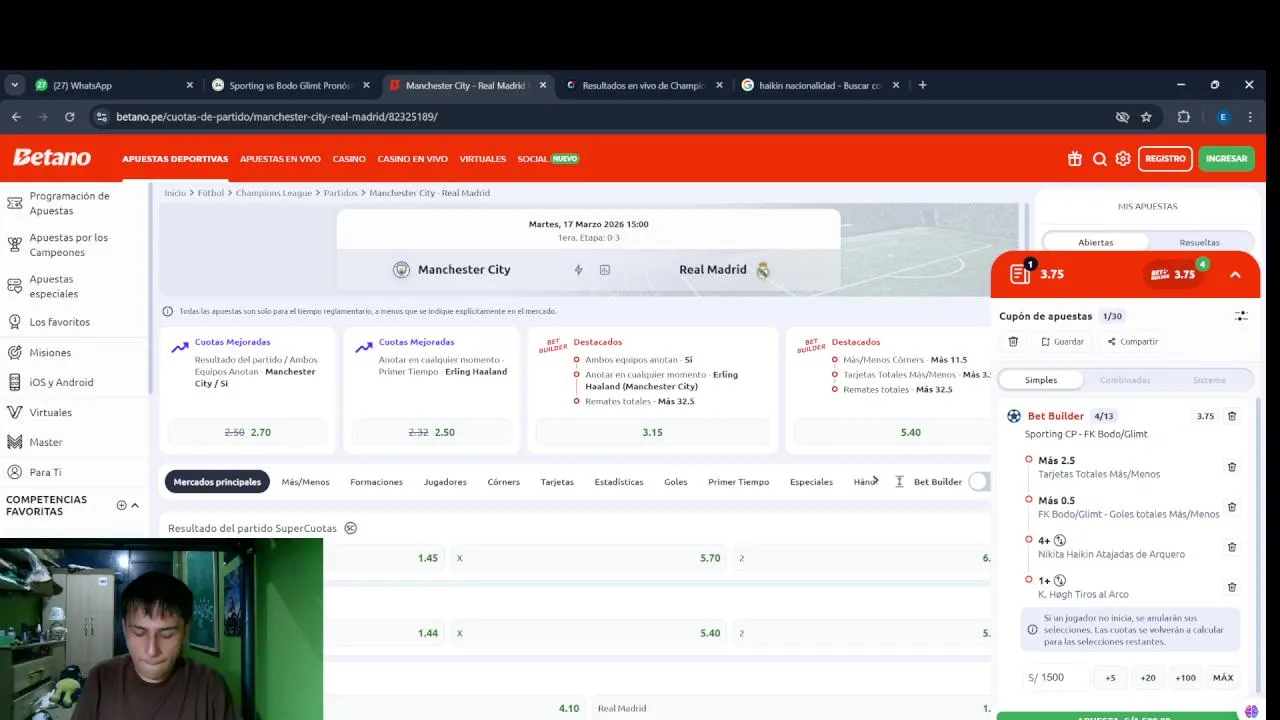Click the SuperCuotas SC info icon
The height and width of the screenshot is (720, 1280).
tap(350, 528)
